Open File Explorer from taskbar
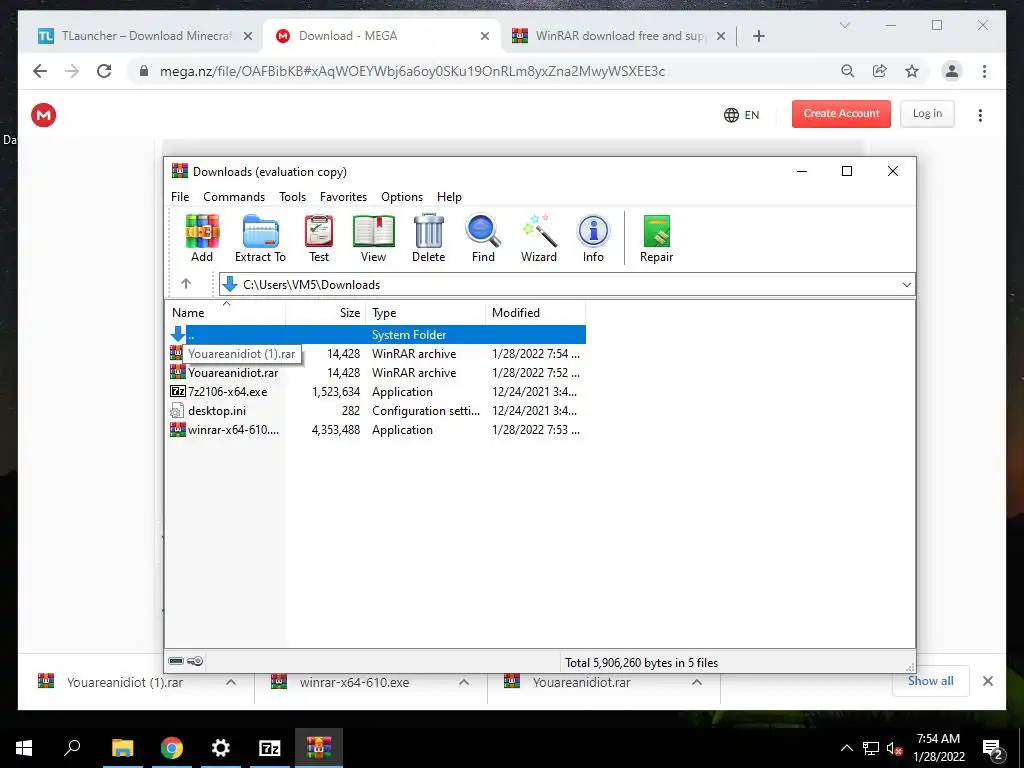Screen dimensions: 1024x768 [123, 748]
